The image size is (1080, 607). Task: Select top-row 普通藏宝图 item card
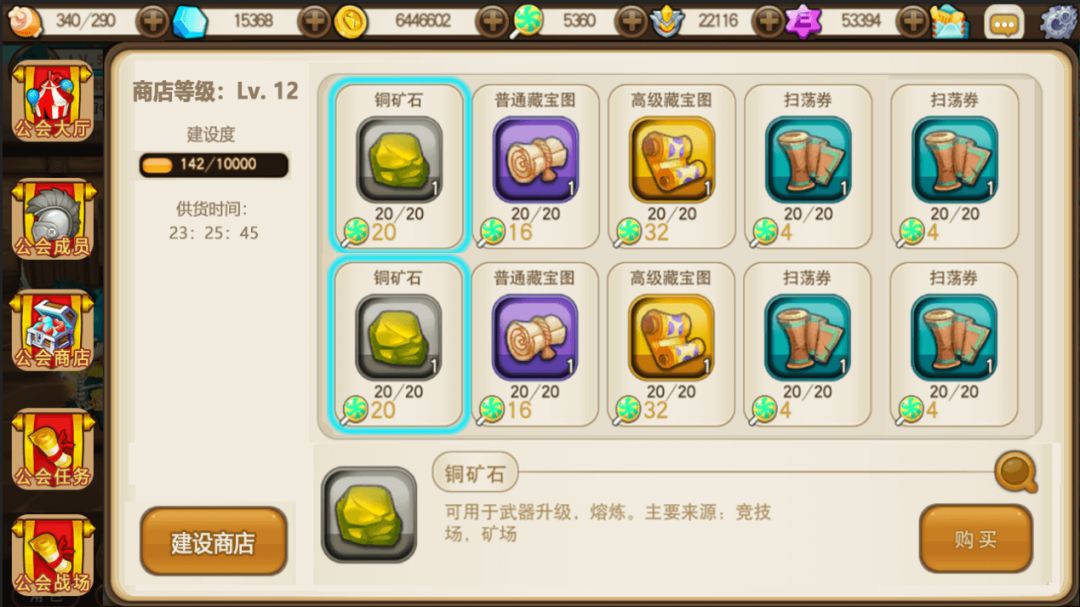pyautogui.click(x=535, y=166)
